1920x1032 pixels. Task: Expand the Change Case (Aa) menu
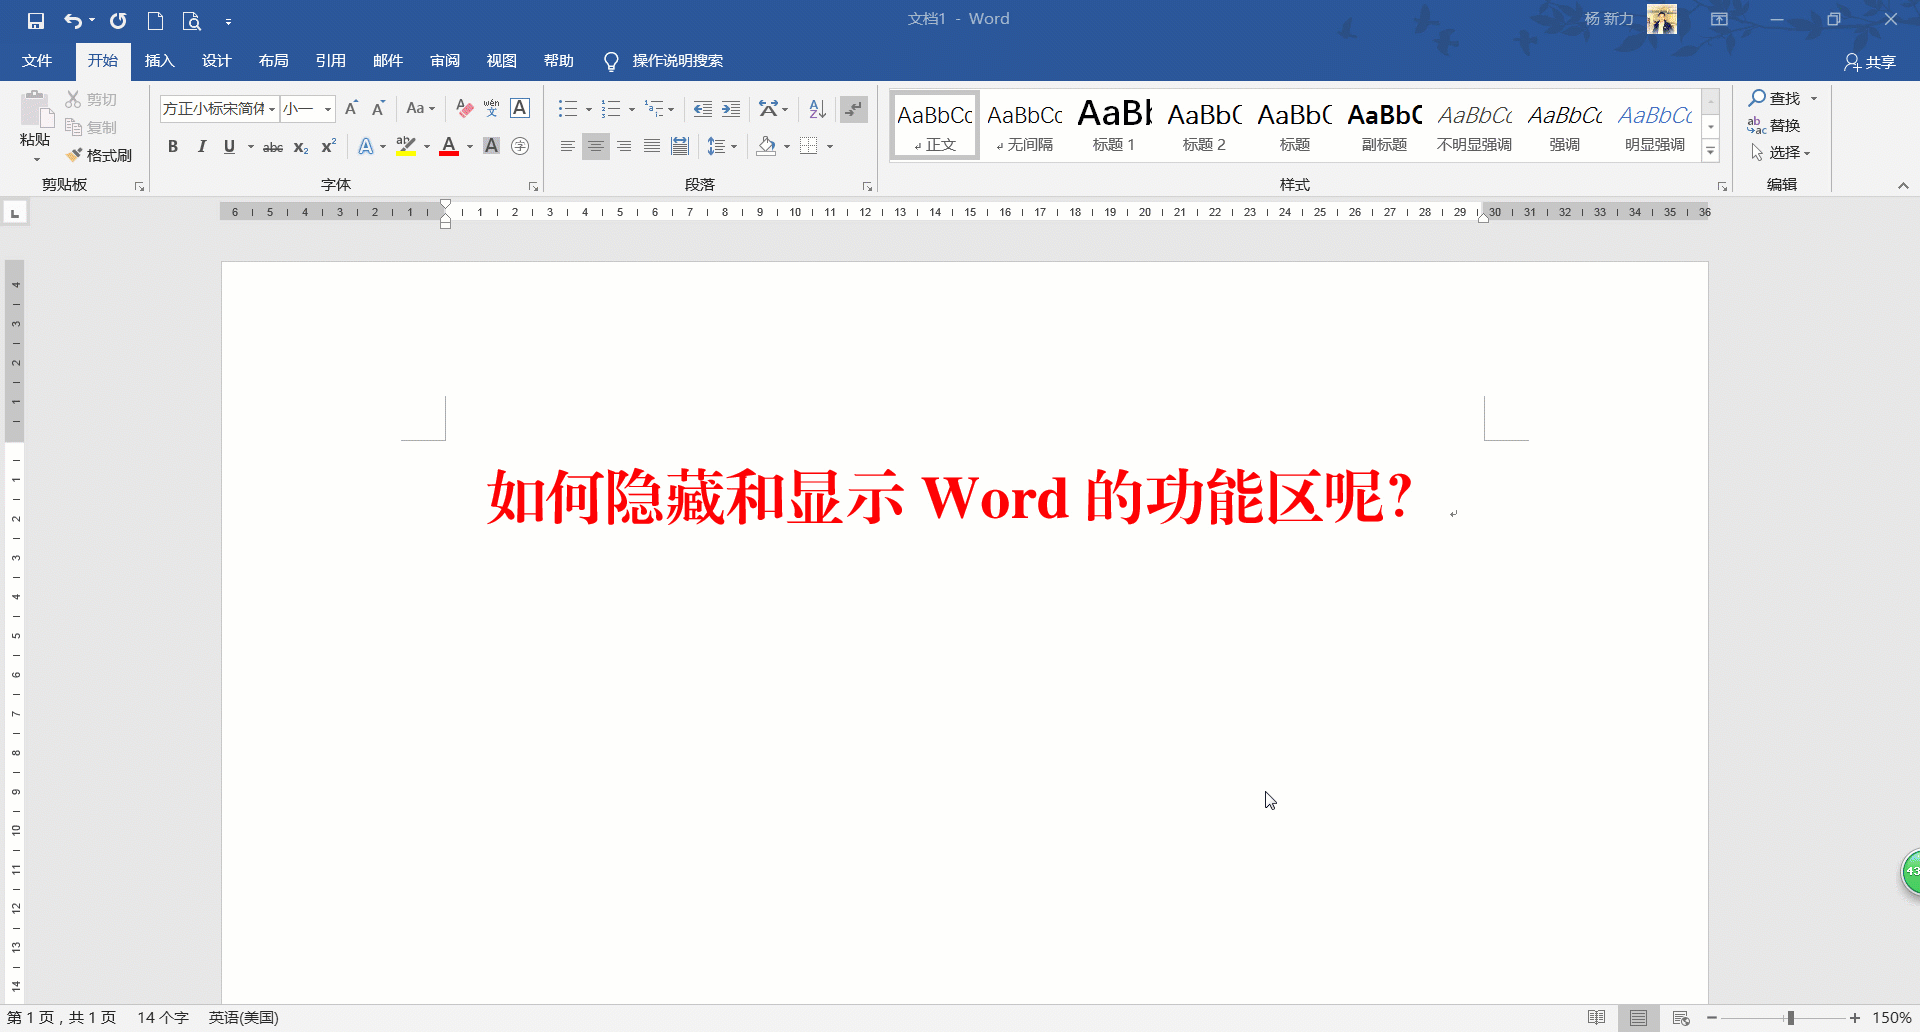point(421,108)
